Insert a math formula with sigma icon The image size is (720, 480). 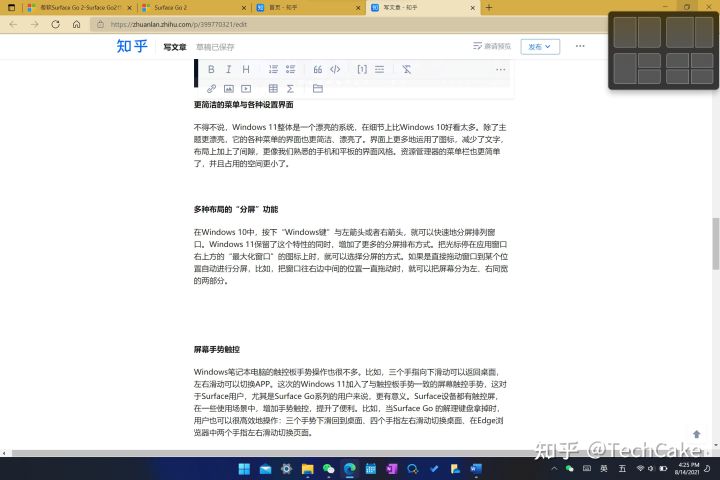point(290,89)
